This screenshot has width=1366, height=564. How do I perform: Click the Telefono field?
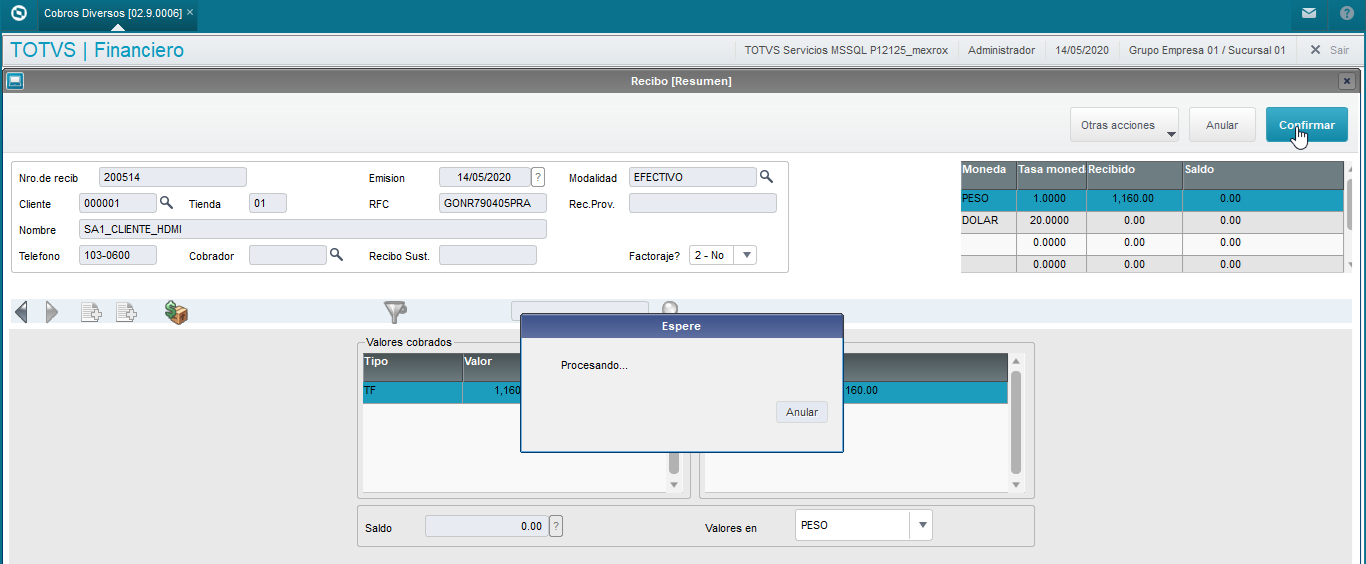tap(118, 255)
